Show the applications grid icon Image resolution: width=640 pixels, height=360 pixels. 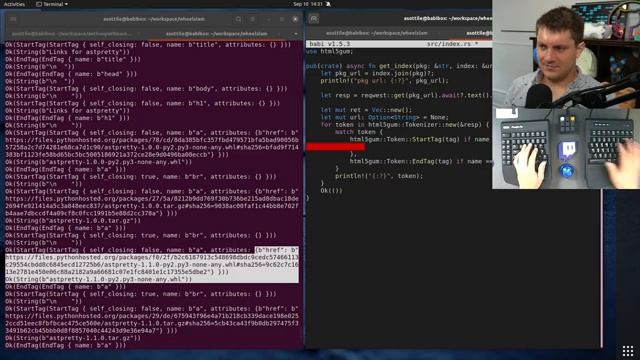pyautogui.click(x=628, y=351)
